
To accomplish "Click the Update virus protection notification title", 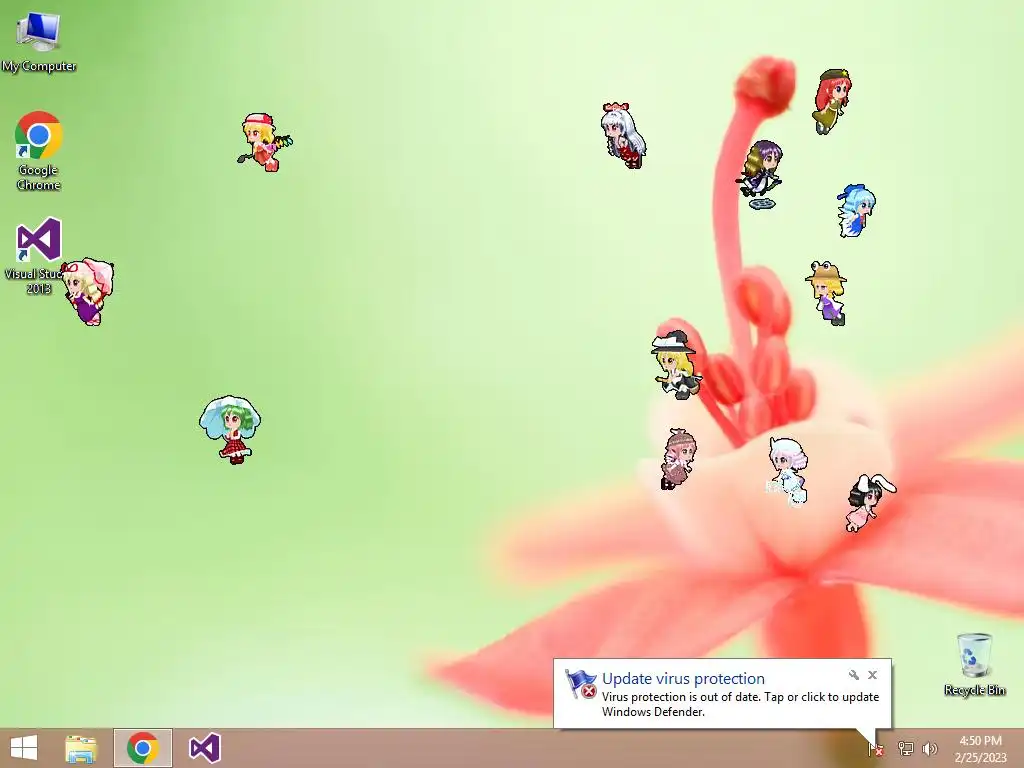I will [x=683, y=679].
